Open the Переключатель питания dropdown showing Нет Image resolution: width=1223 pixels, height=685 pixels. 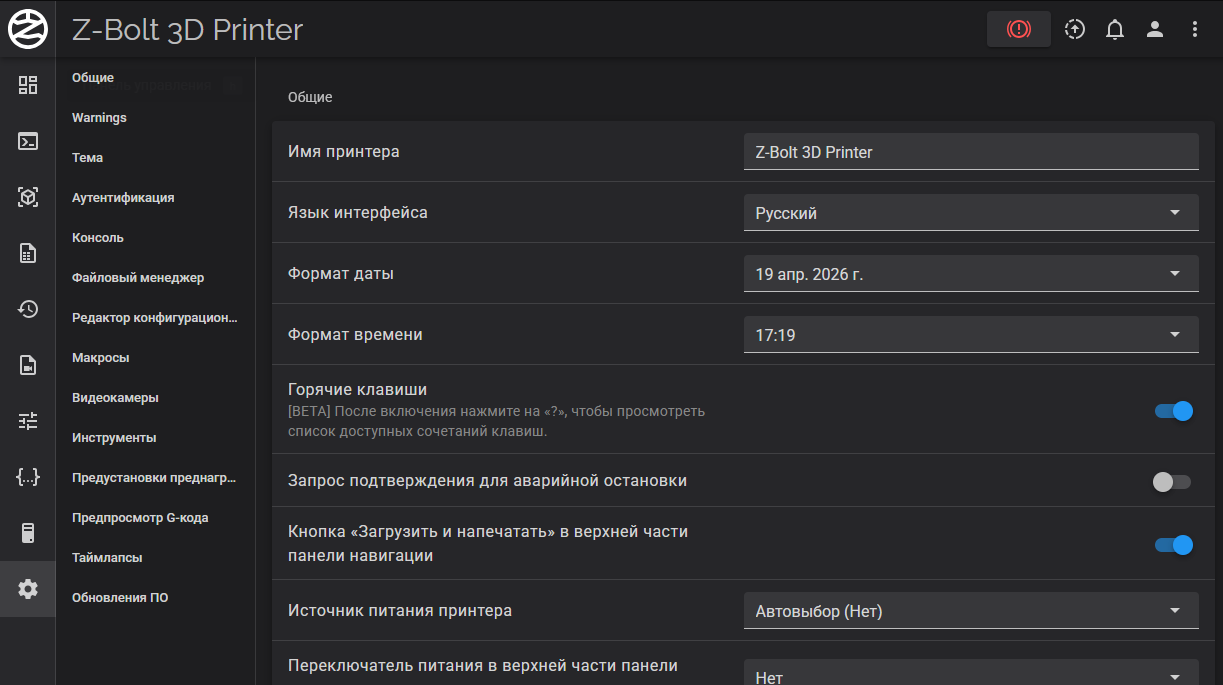[x=971, y=672]
